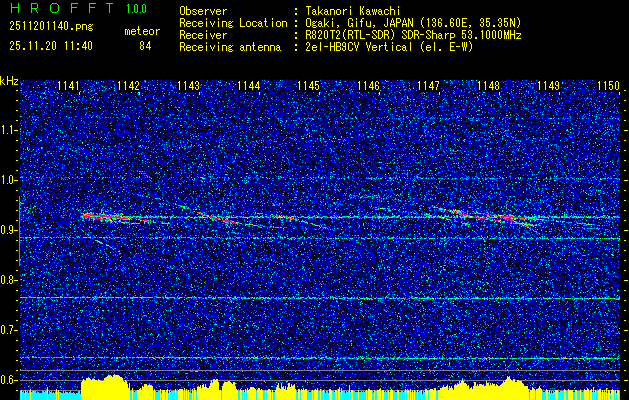Image resolution: width=629 pixels, height=400 pixels.
Task: Click the 0.7 frequency axis label
Action: (x=10, y=330)
